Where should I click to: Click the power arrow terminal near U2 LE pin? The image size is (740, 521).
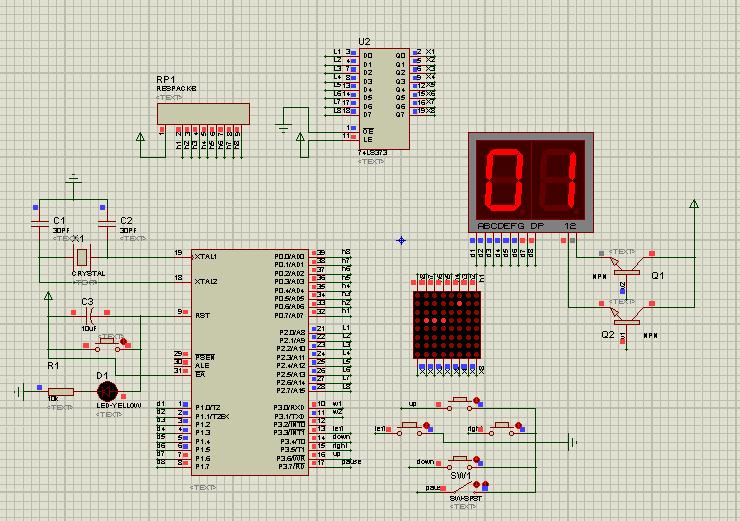click(x=300, y=137)
